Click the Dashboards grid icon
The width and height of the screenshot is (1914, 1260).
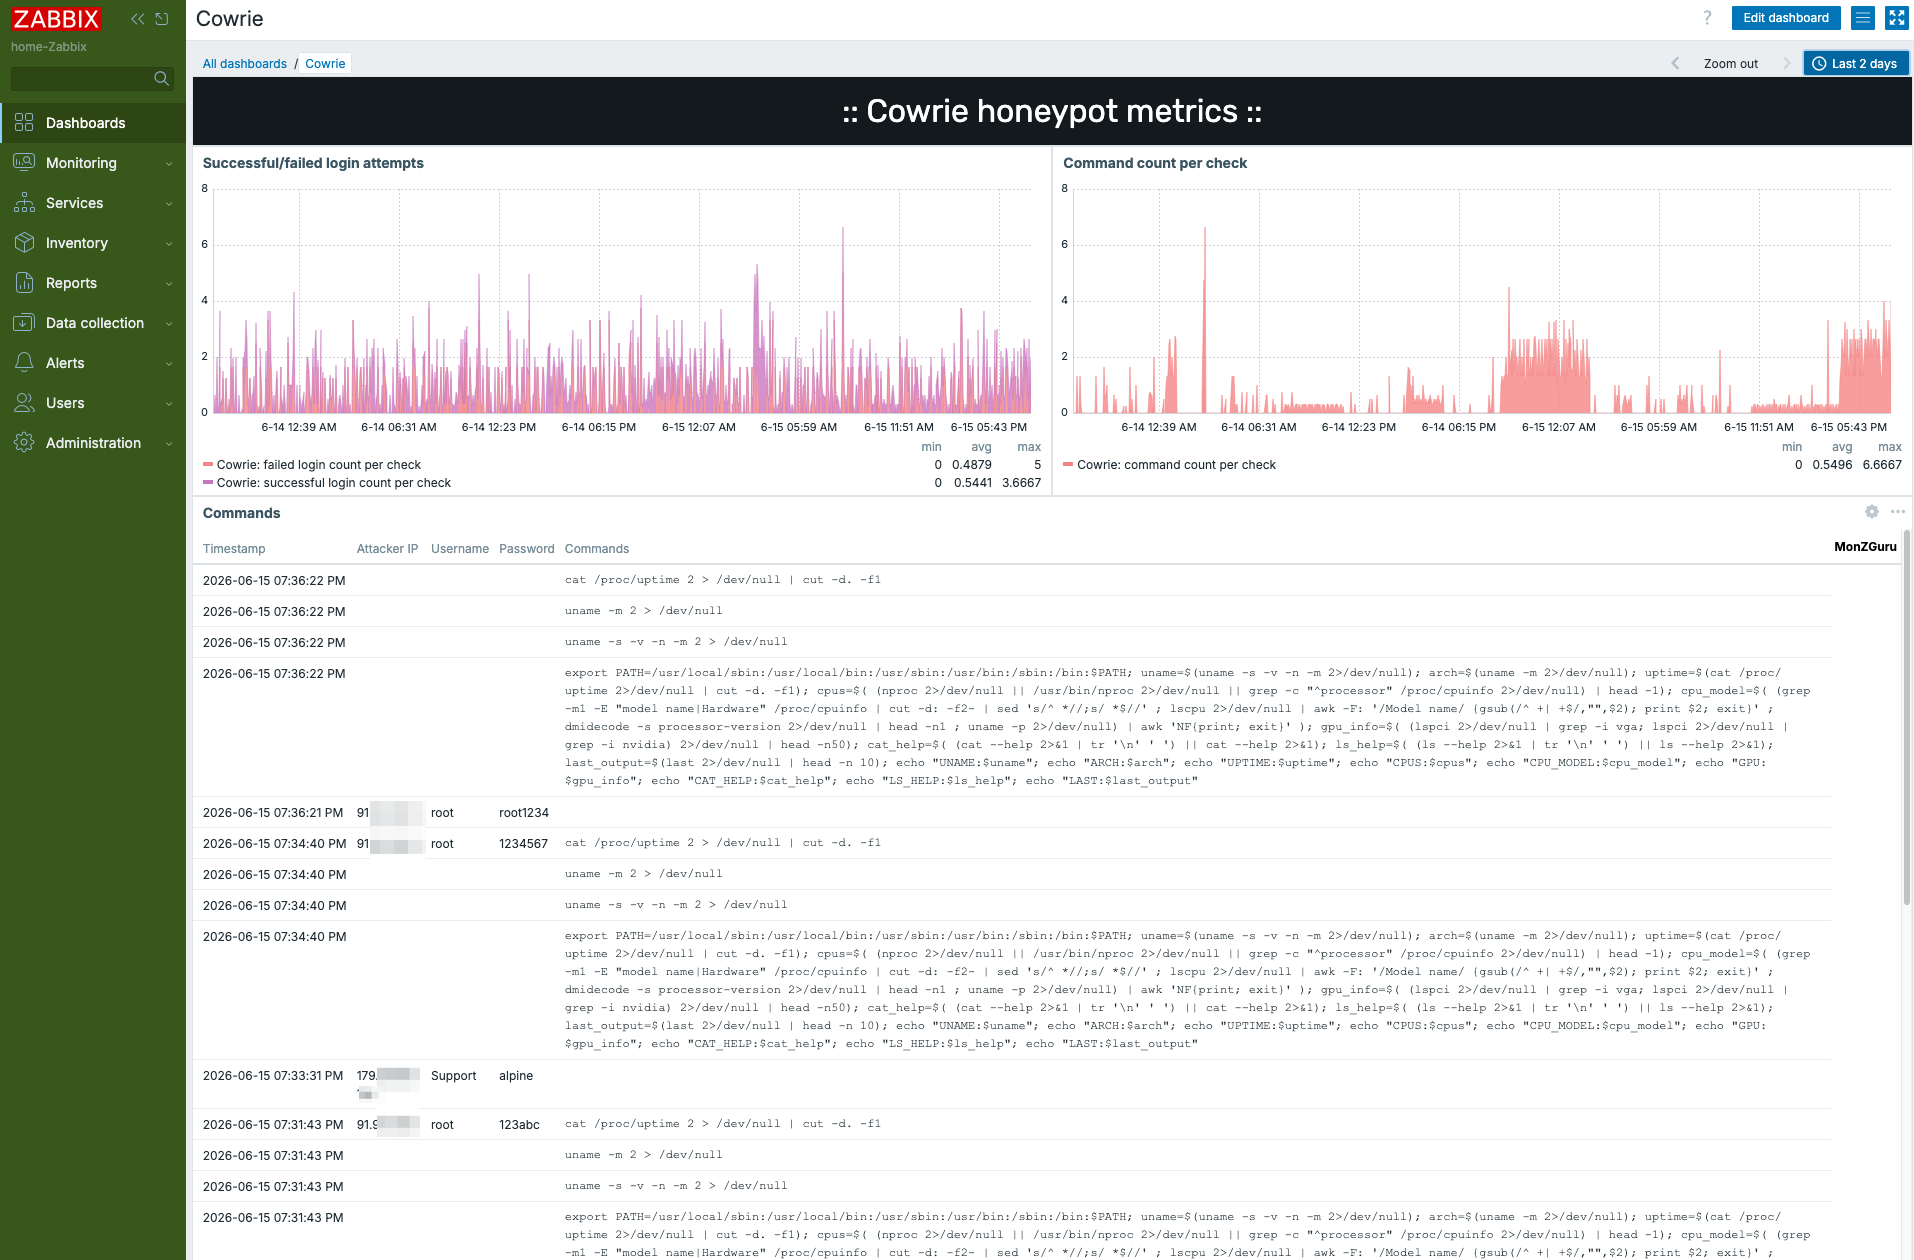(24, 122)
